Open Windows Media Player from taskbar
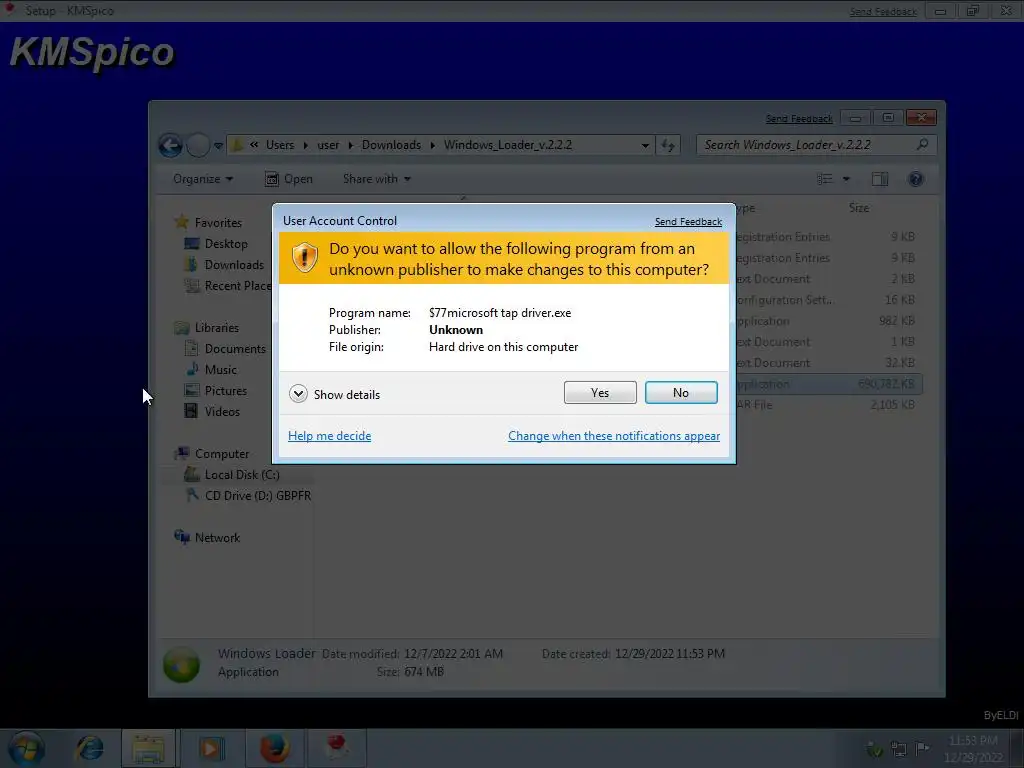1024x768 pixels. click(211, 748)
